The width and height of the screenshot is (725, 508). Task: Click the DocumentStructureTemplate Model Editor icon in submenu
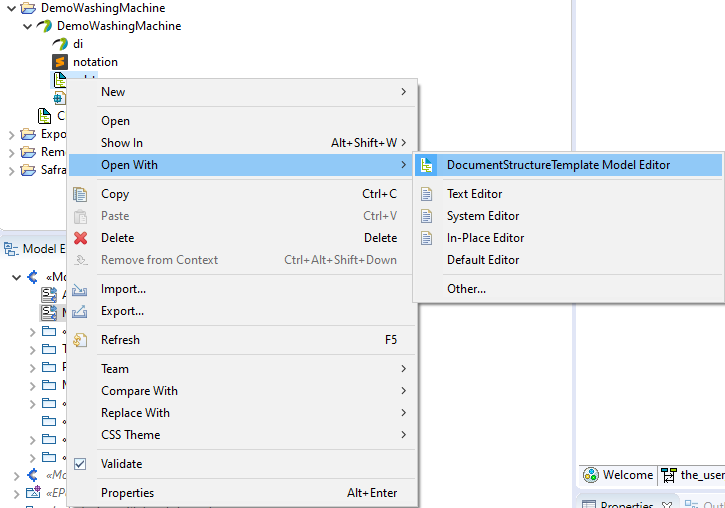426,165
